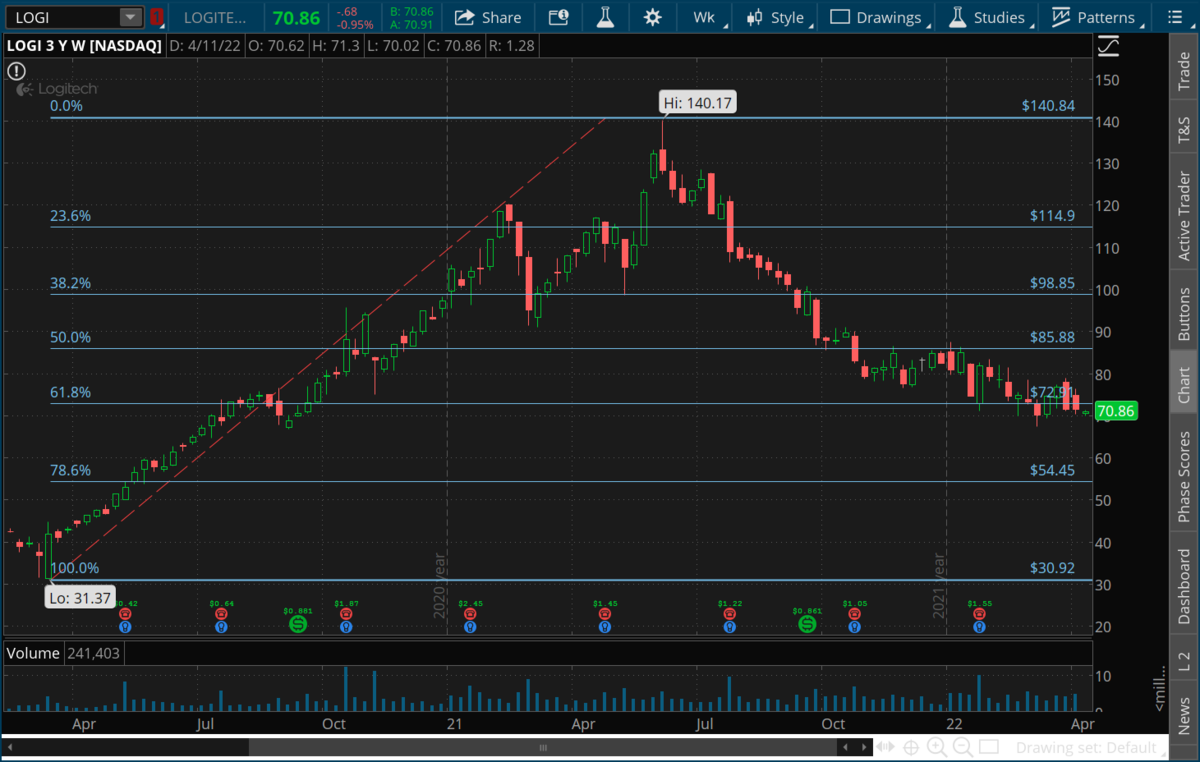Click the pan chart icon beside crosshair

coord(885,747)
